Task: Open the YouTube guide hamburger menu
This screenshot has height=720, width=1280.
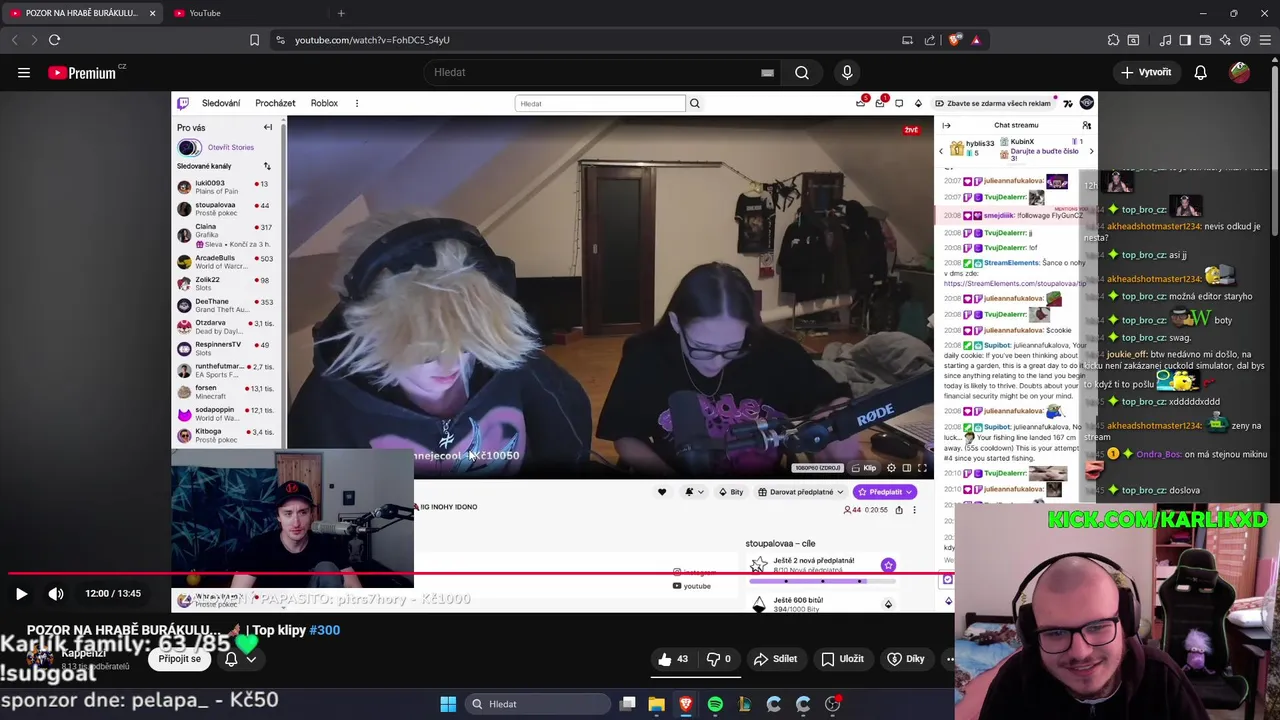Action: tap(24, 72)
